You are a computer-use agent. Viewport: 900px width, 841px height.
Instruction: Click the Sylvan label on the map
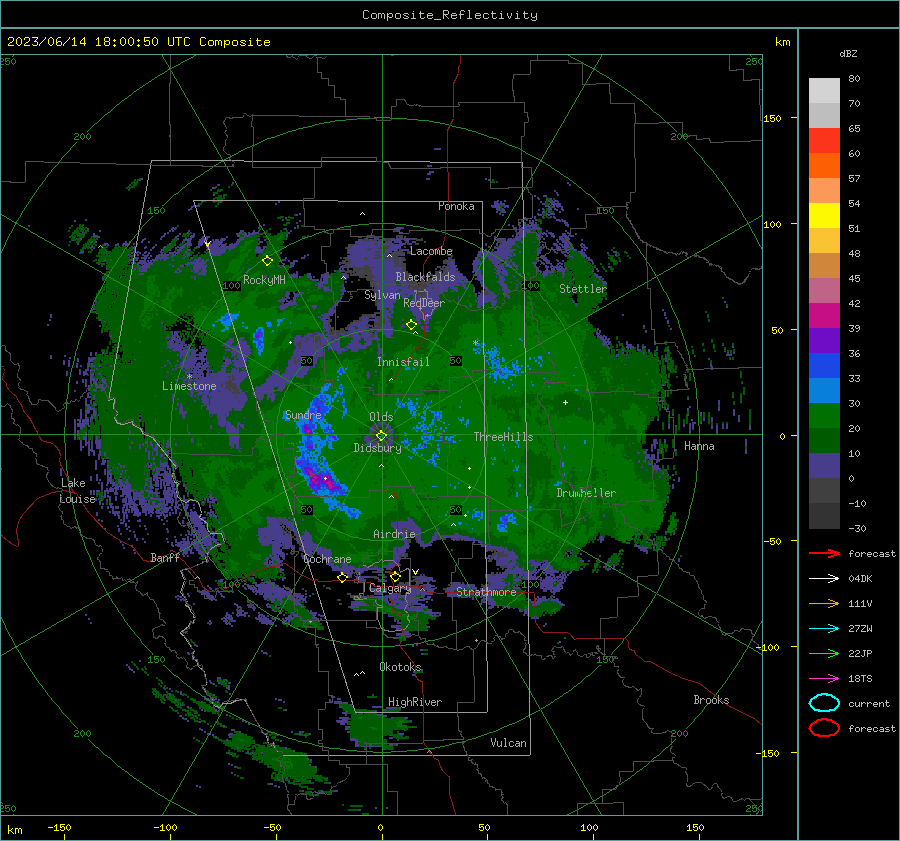pyautogui.click(x=382, y=295)
